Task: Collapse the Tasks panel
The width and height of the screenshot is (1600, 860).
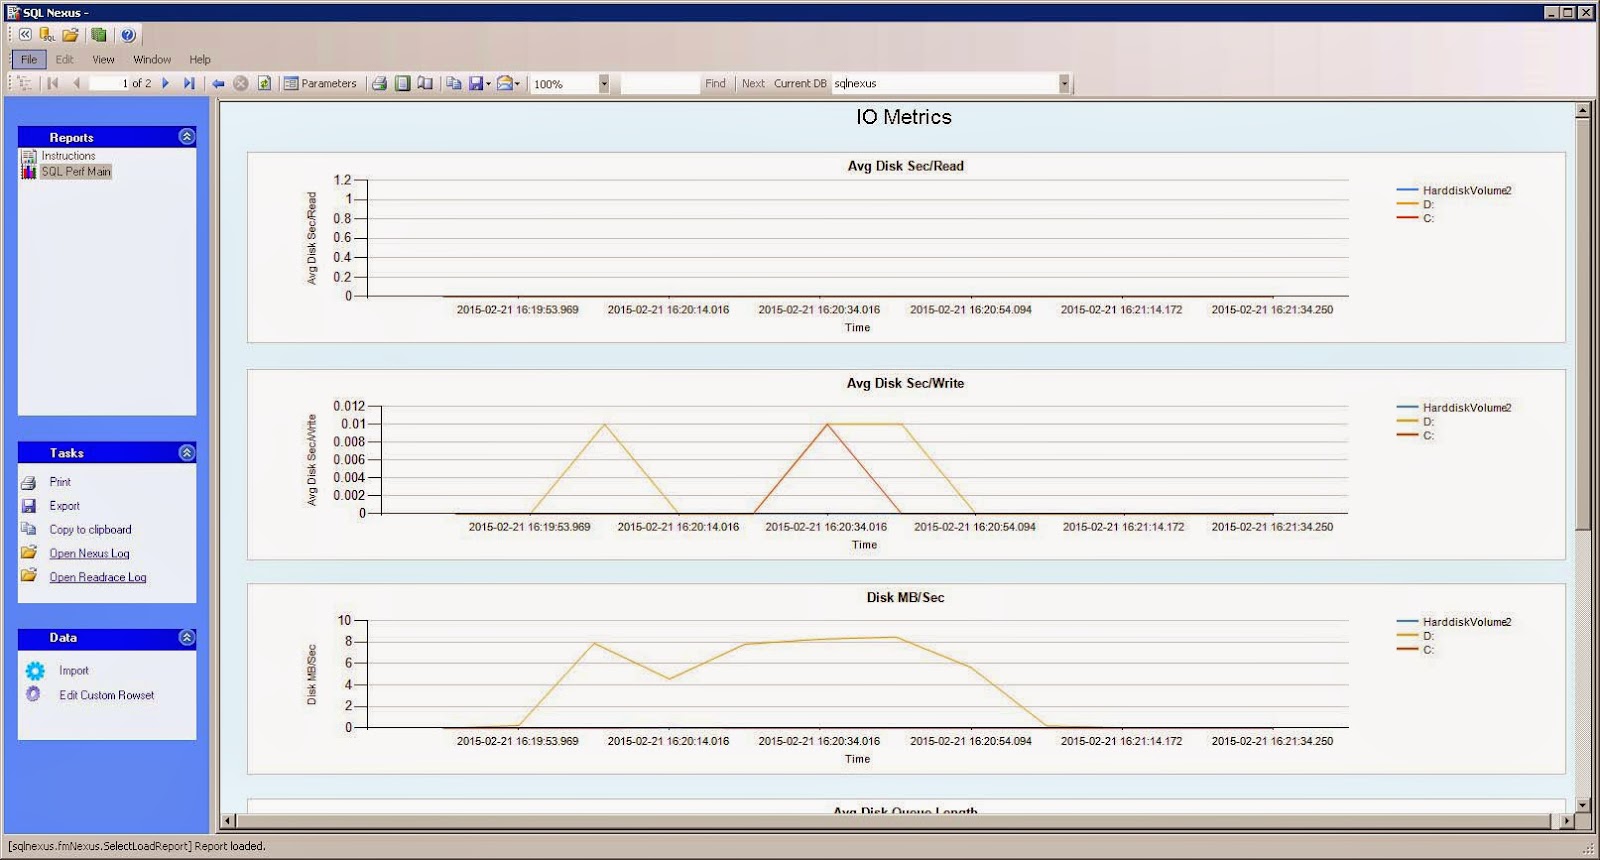Action: coord(187,453)
